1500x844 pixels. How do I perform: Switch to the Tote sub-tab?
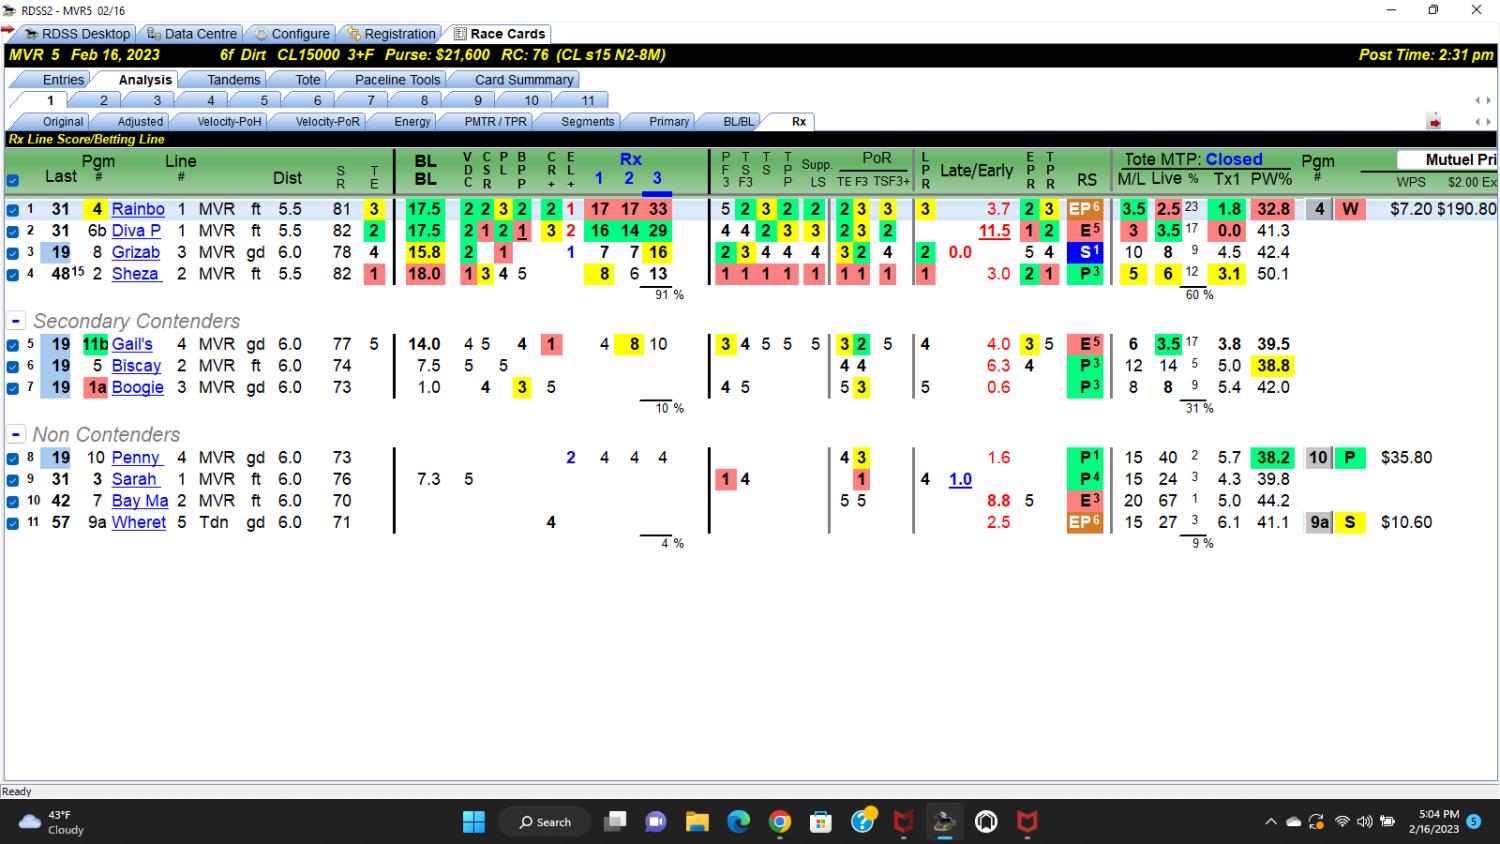click(308, 80)
